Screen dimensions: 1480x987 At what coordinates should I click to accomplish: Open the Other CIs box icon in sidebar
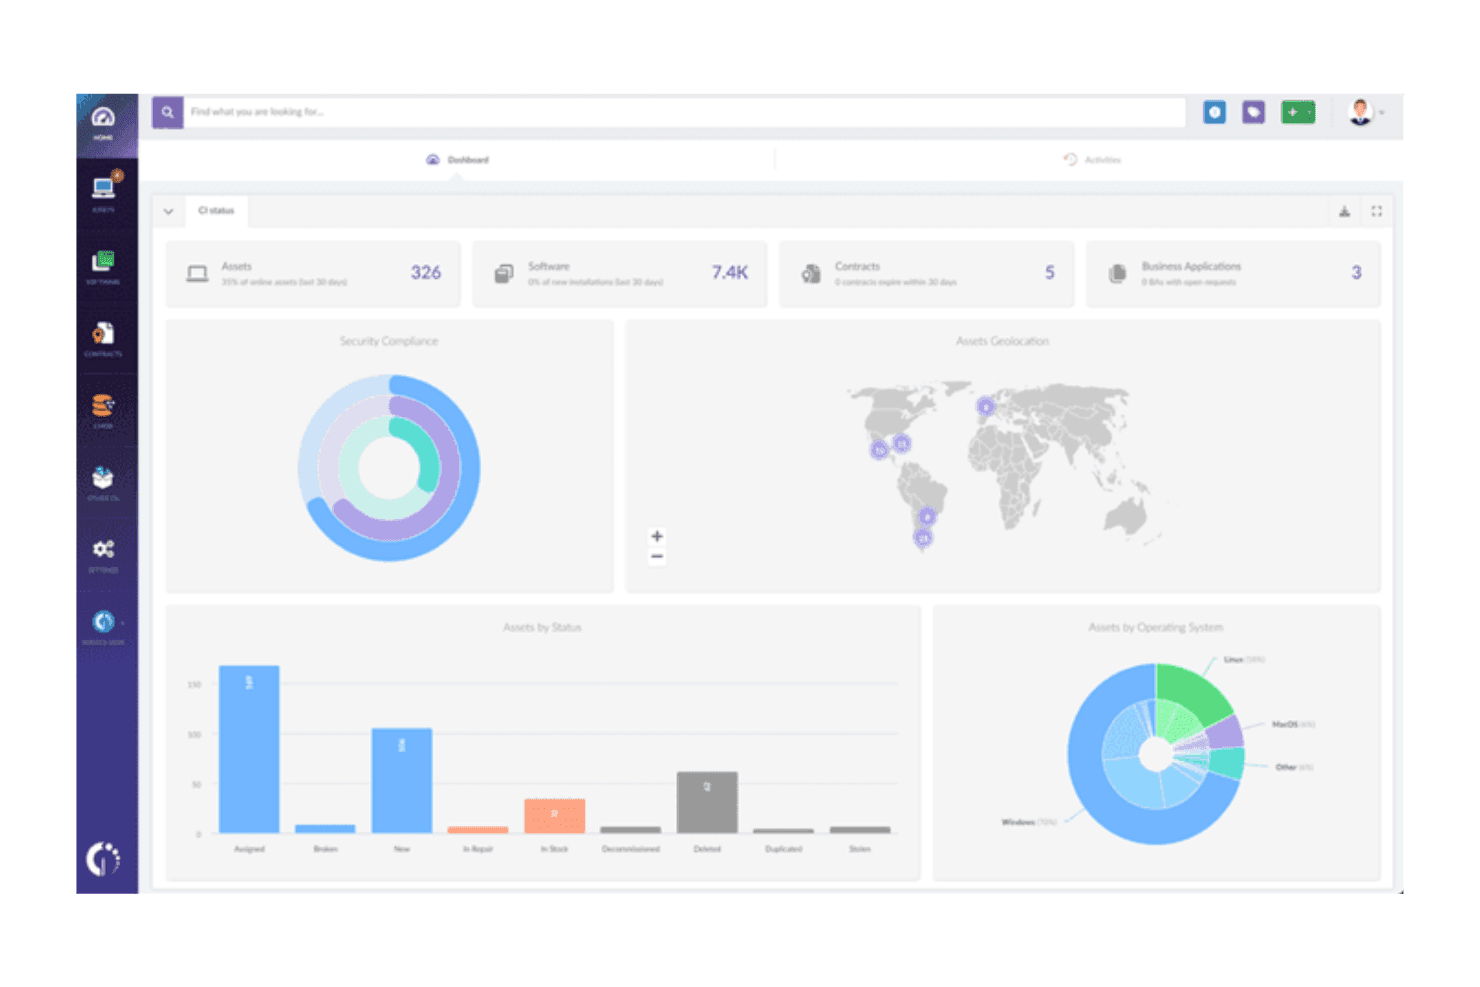point(103,482)
